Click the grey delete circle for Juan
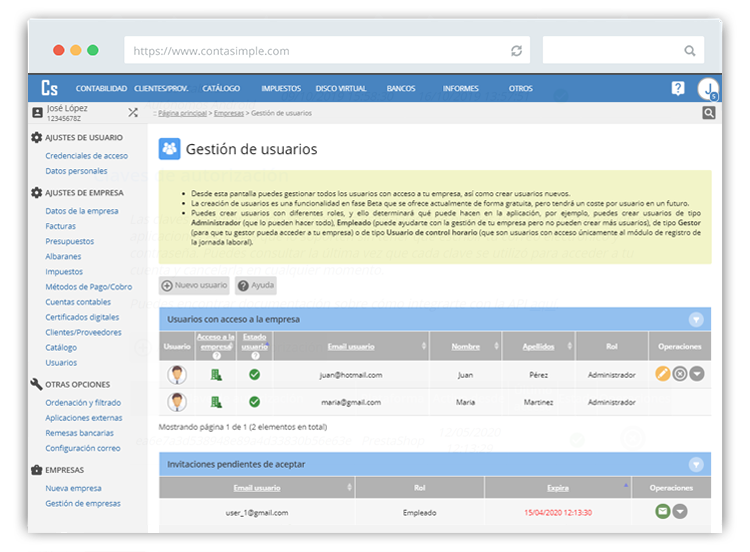Image resolution: width=750 pixels, height=552 pixels. (680, 373)
